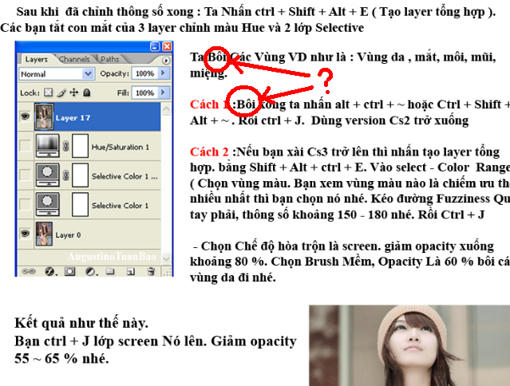Click the lock all padlock icon

(87, 92)
